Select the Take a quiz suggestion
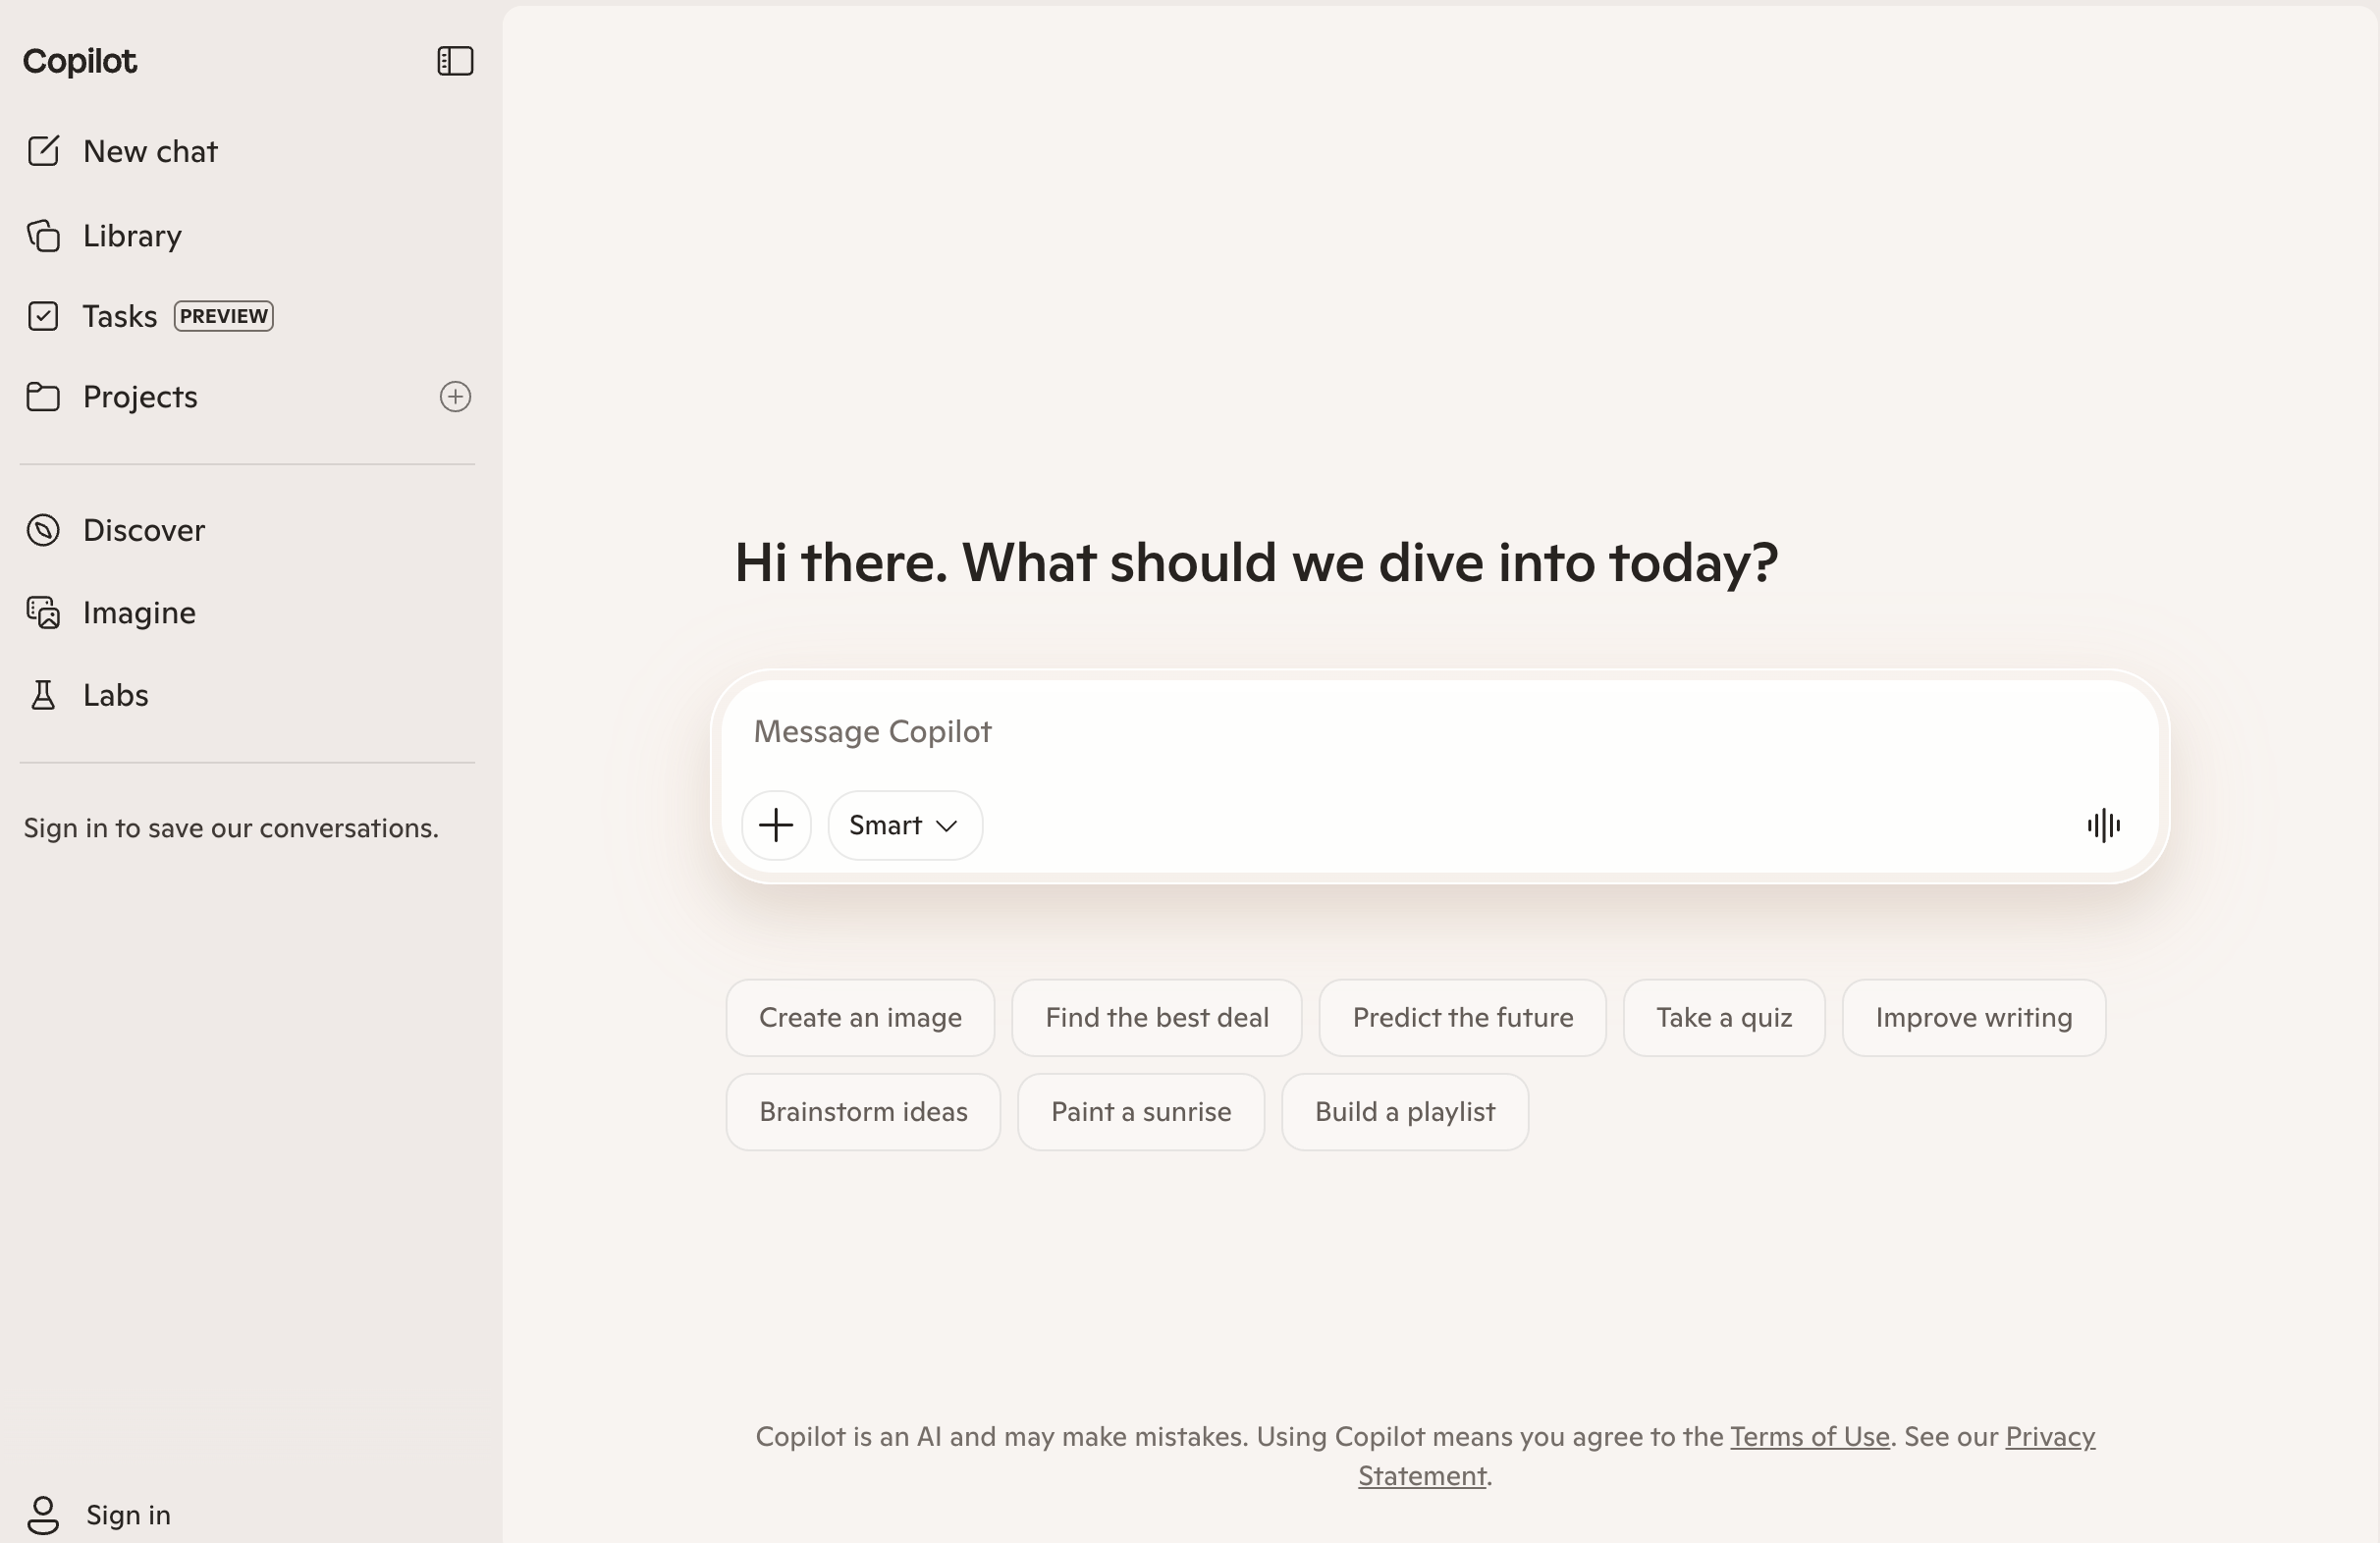The height and width of the screenshot is (1543, 2380). tap(1724, 1017)
